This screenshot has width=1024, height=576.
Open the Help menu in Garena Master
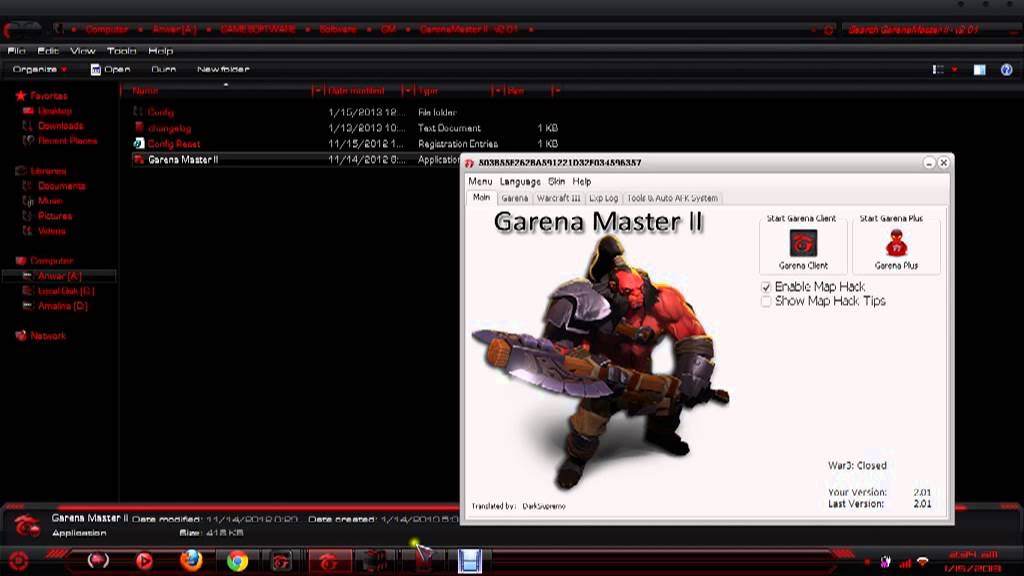581,182
